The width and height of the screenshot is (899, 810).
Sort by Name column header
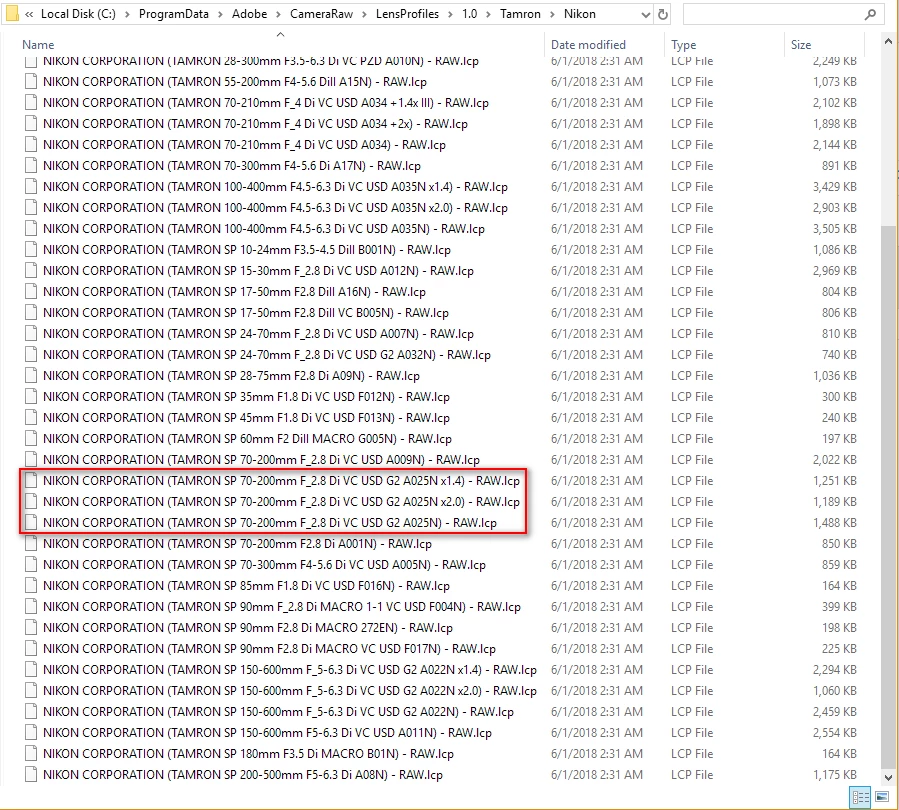click(38, 45)
